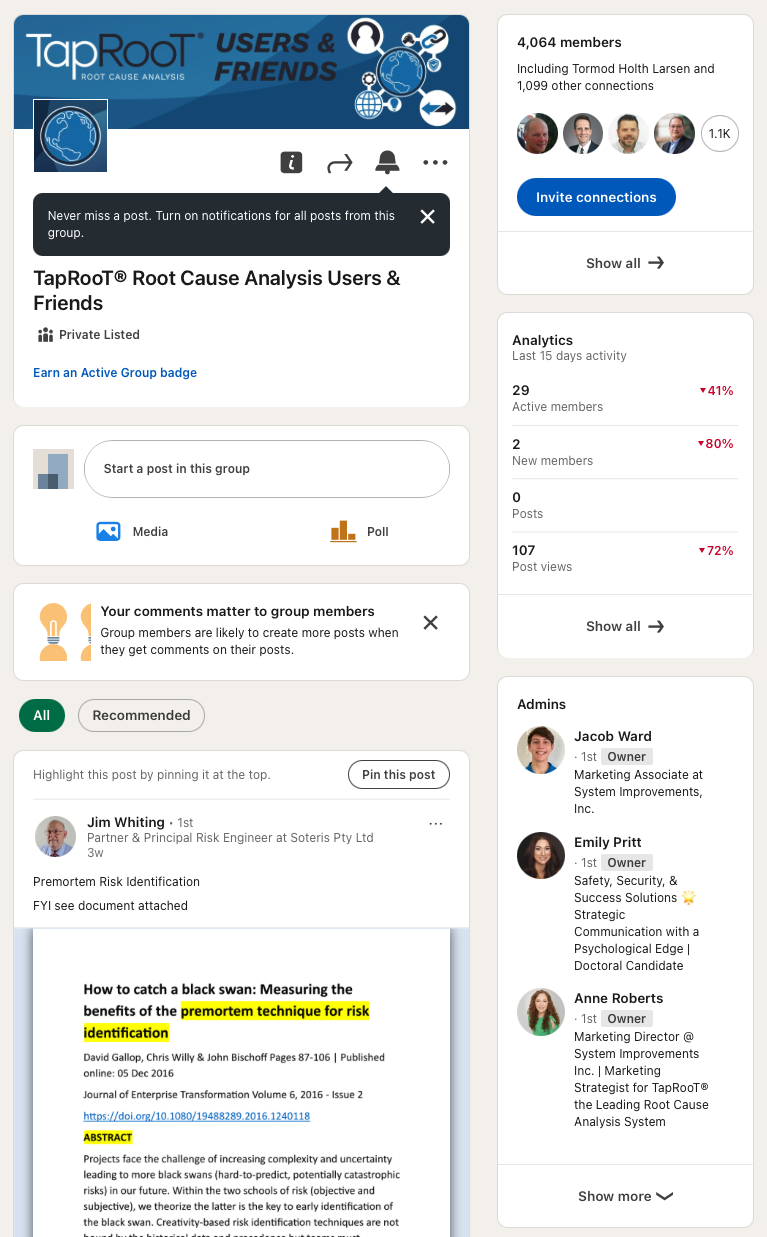Switch to the Recommended filter
Image resolution: width=767 pixels, height=1237 pixels.
coord(141,715)
